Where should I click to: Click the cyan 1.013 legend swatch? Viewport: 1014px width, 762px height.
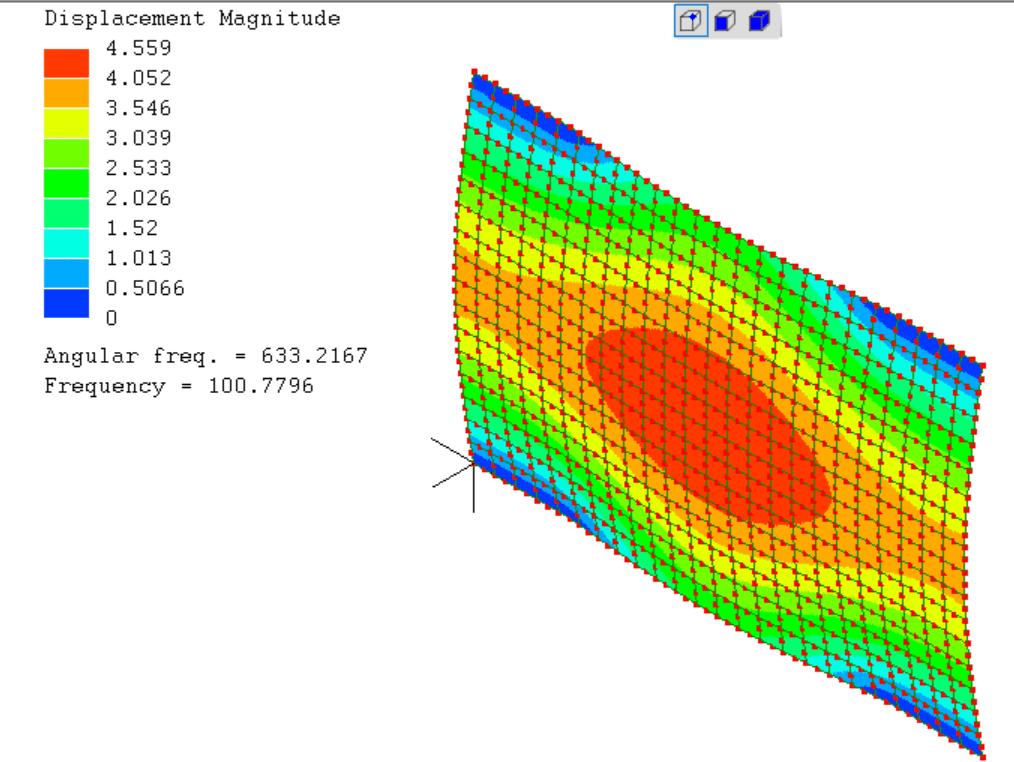tap(66, 243)
